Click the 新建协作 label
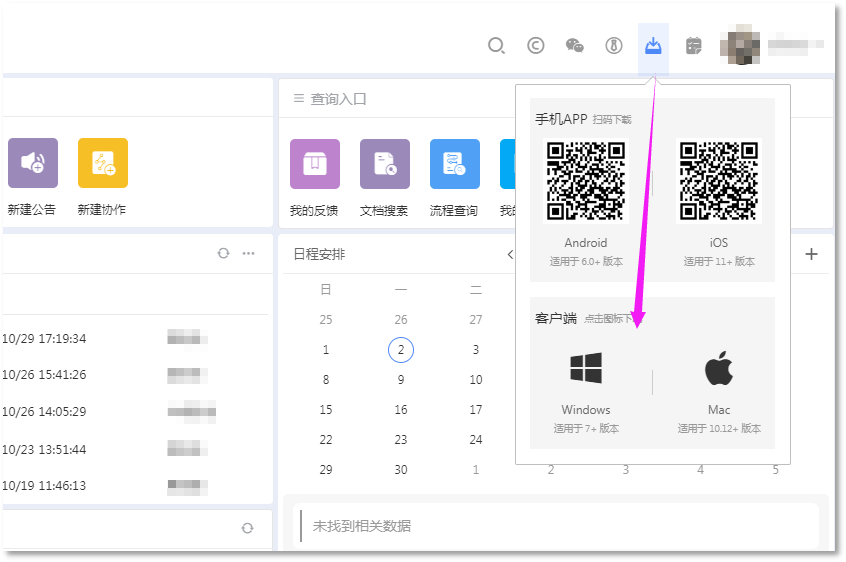This screenshot has height=562, width=846. click(102, 210)
